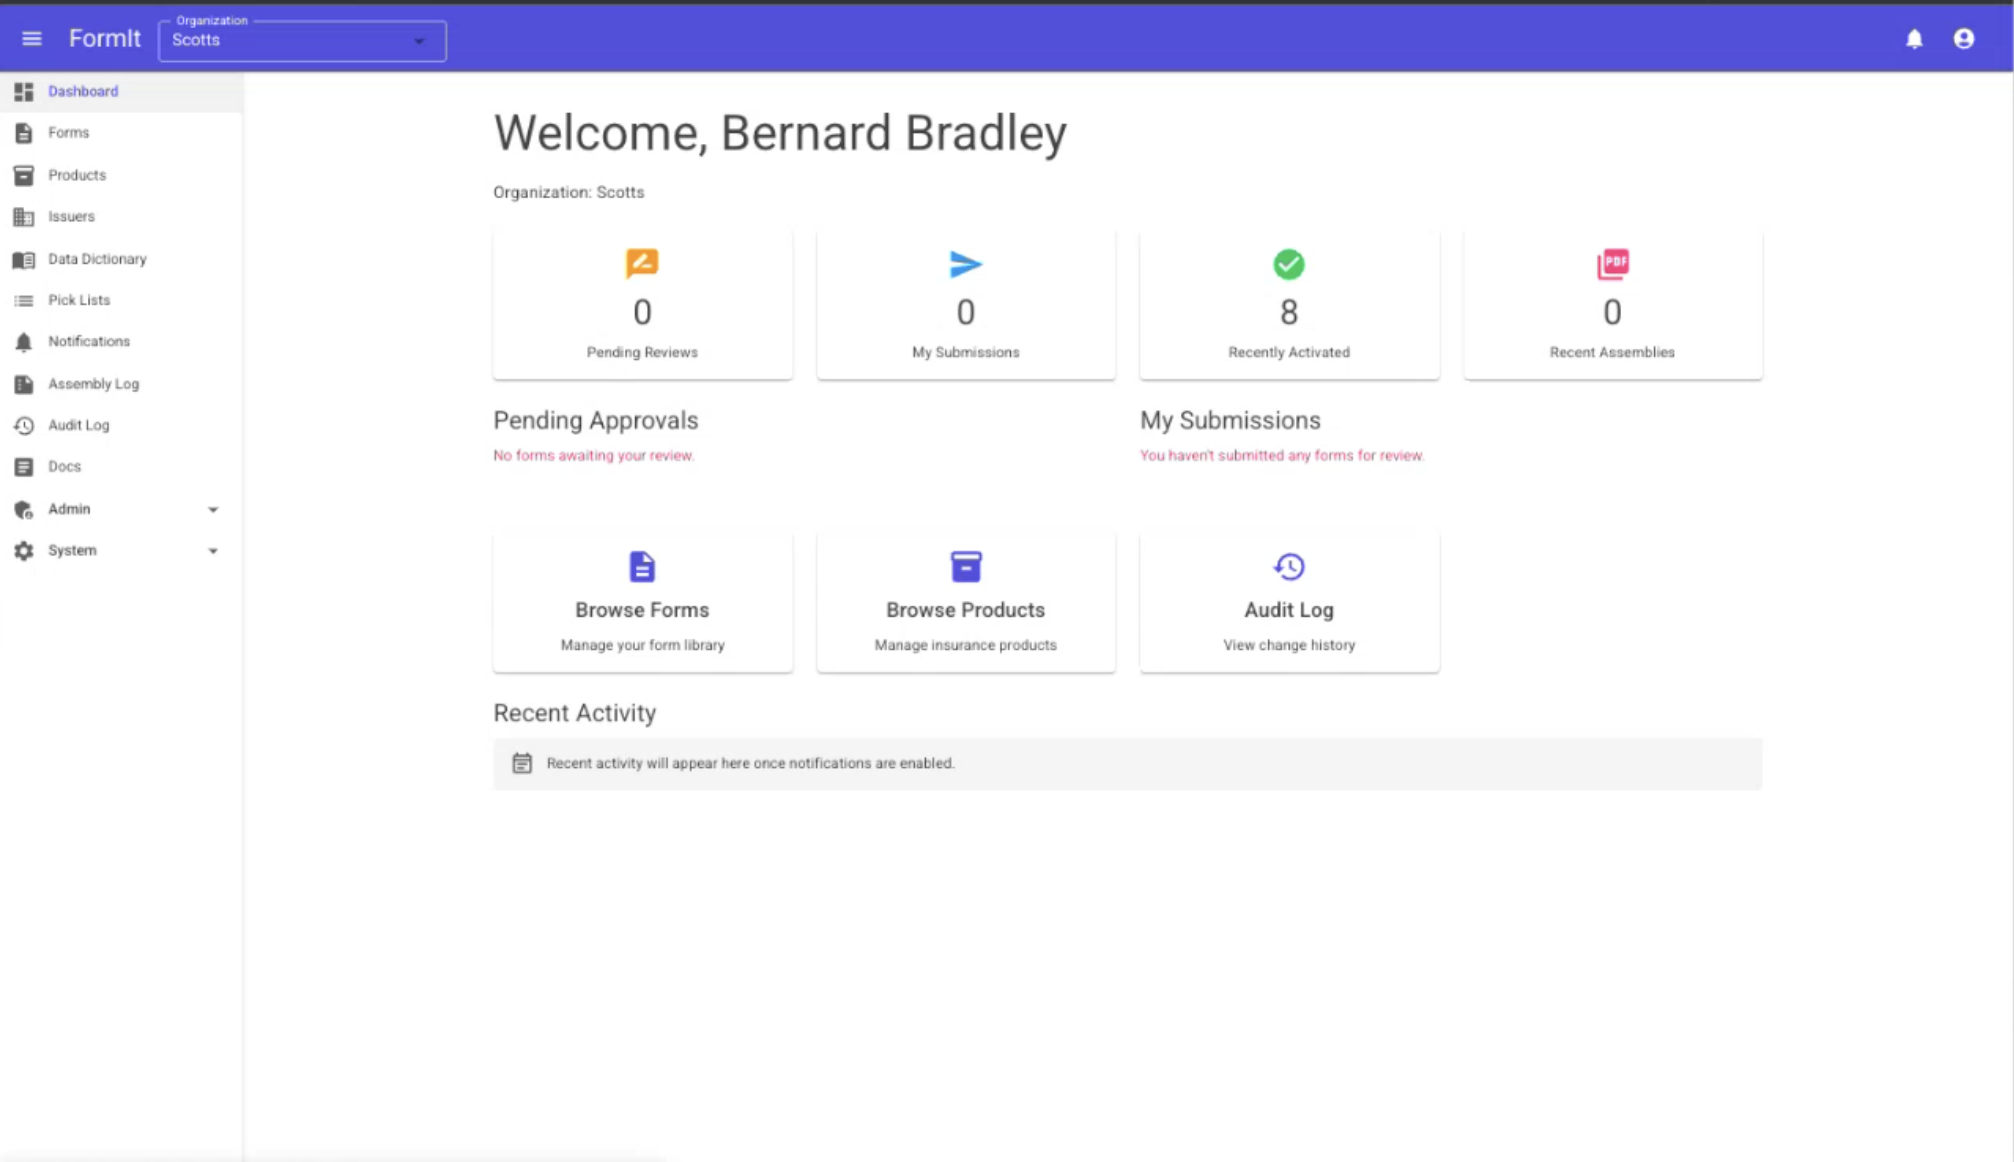Click the Issuers building icon in sidebar

pos(24,217)
